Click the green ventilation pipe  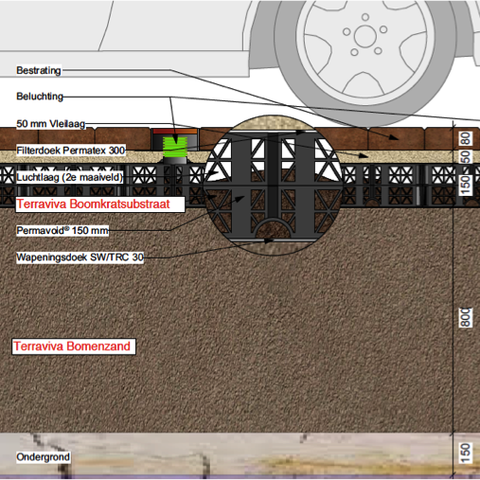175,146
